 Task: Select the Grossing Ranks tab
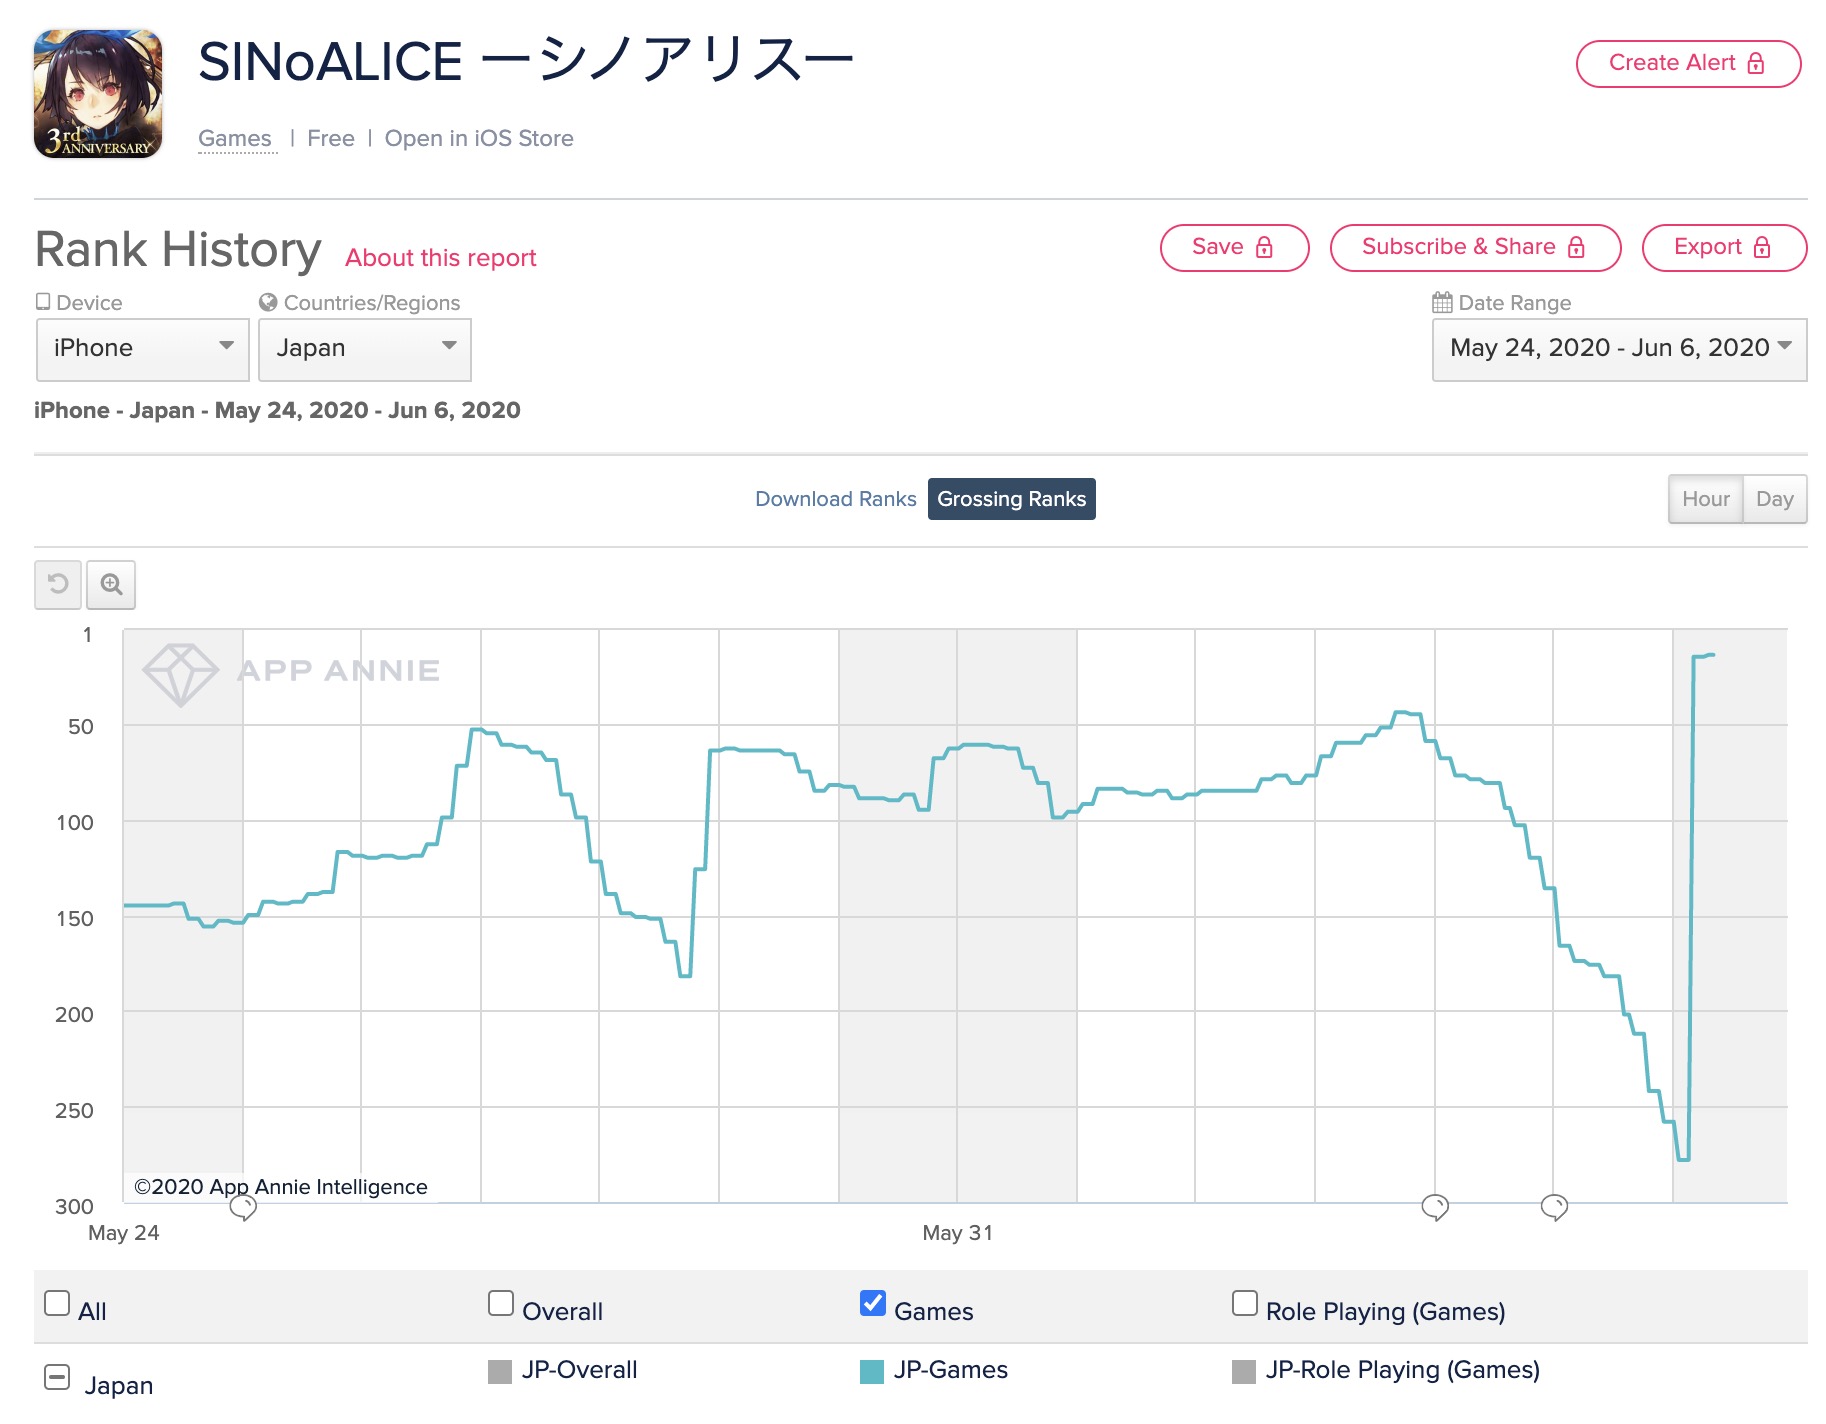pos(1011,499)
